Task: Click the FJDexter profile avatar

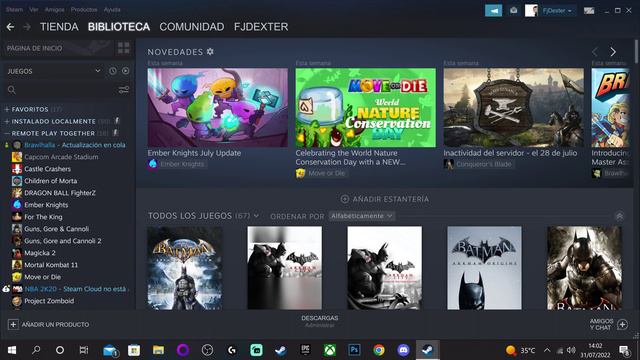Action: pyautogui.click(x=531, y=11)
